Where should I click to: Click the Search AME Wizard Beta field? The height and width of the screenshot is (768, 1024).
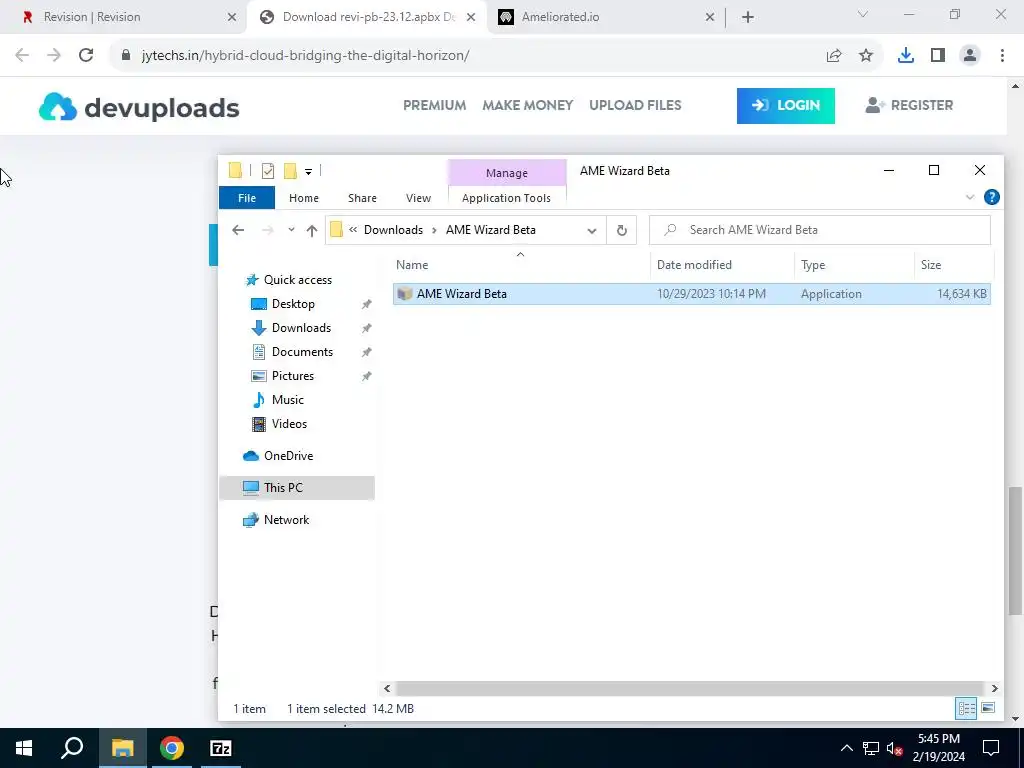pos(820,230)
